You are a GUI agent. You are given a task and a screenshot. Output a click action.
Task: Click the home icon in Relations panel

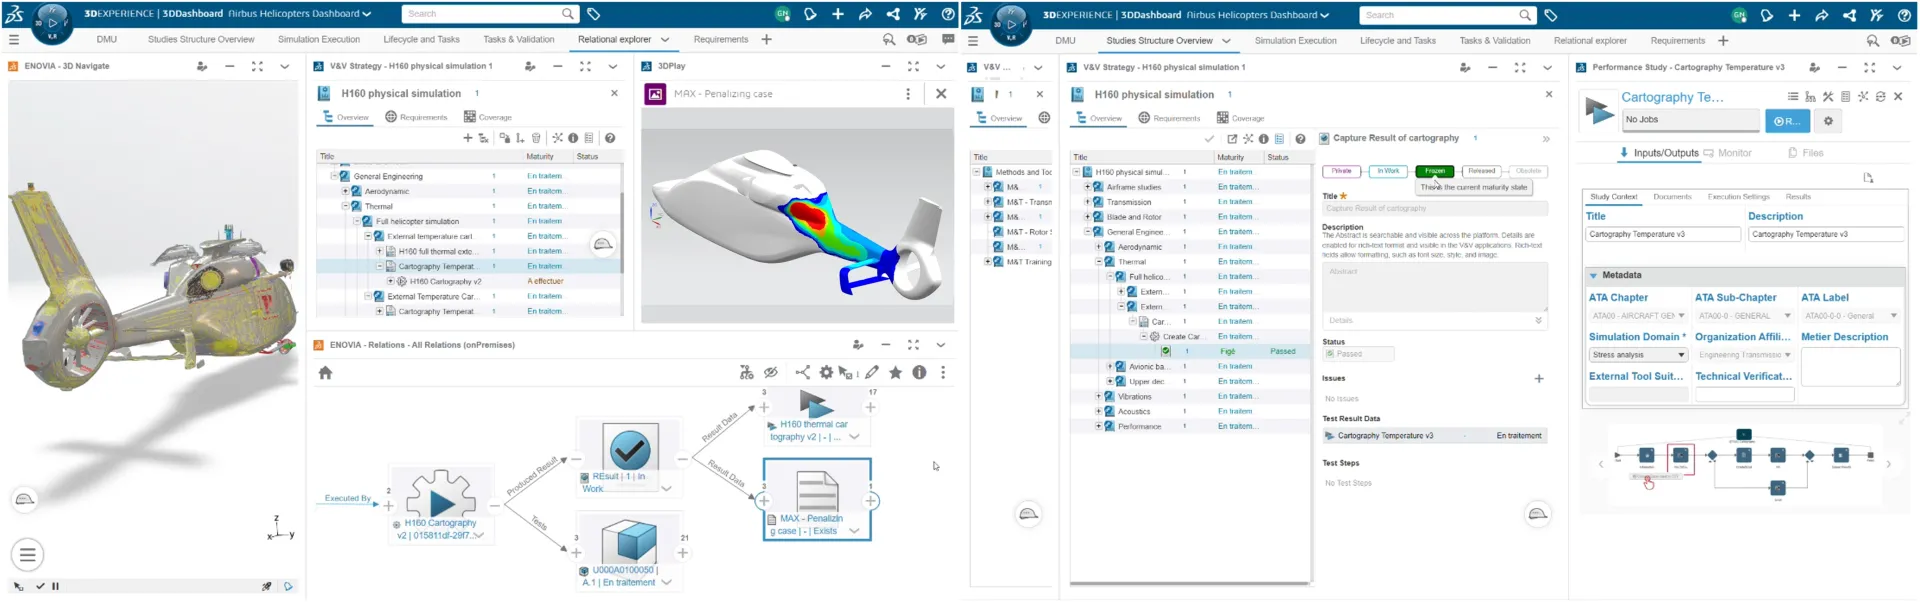(325, 373)
